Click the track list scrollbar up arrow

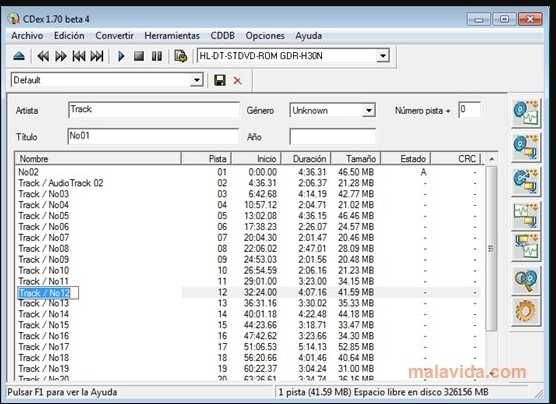pos(491,159)
